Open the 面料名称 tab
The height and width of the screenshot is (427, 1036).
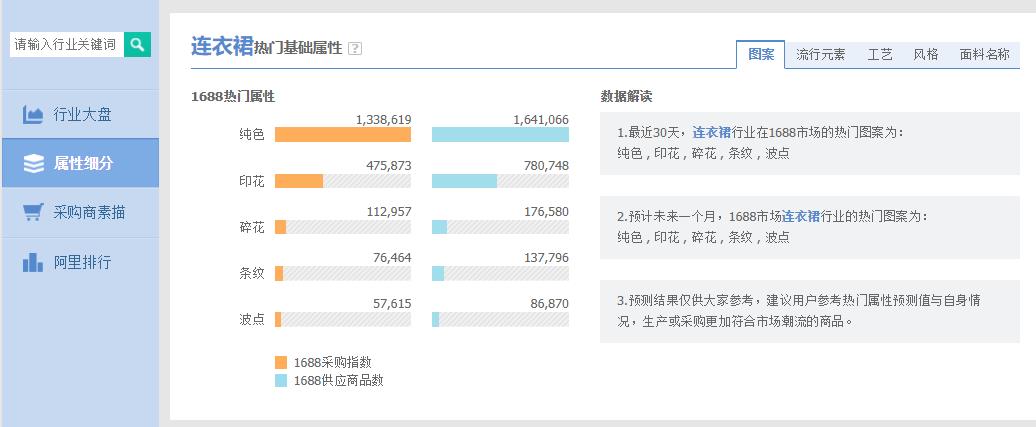click(x=984, y=55)
